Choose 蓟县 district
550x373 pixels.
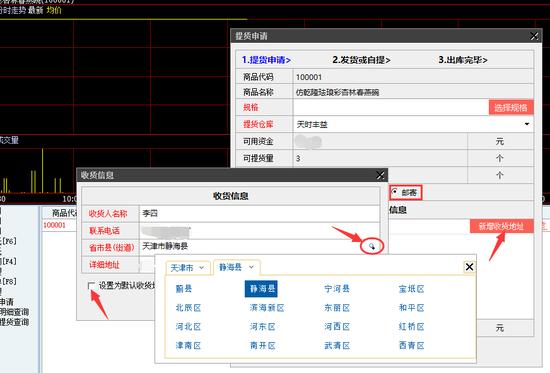pos(184,289)
